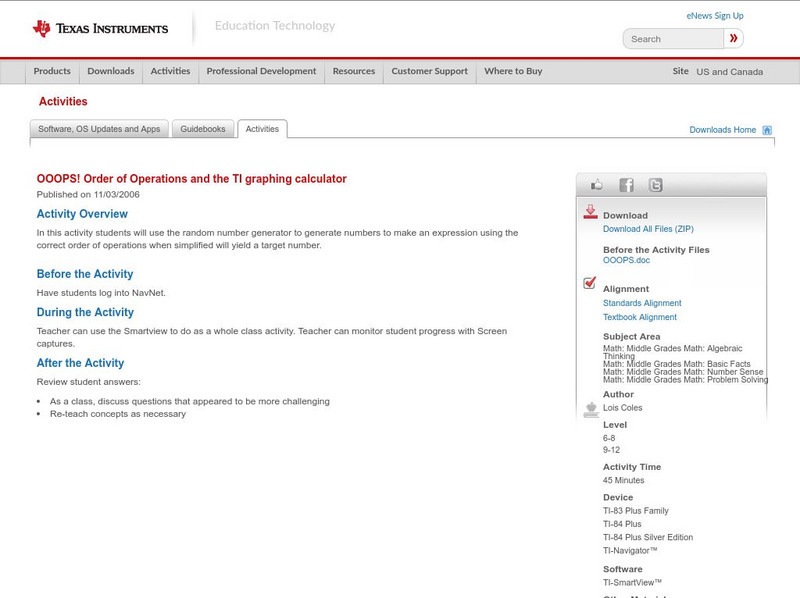
Task: Share the activity on Twitter
Action: pos(655,185)
